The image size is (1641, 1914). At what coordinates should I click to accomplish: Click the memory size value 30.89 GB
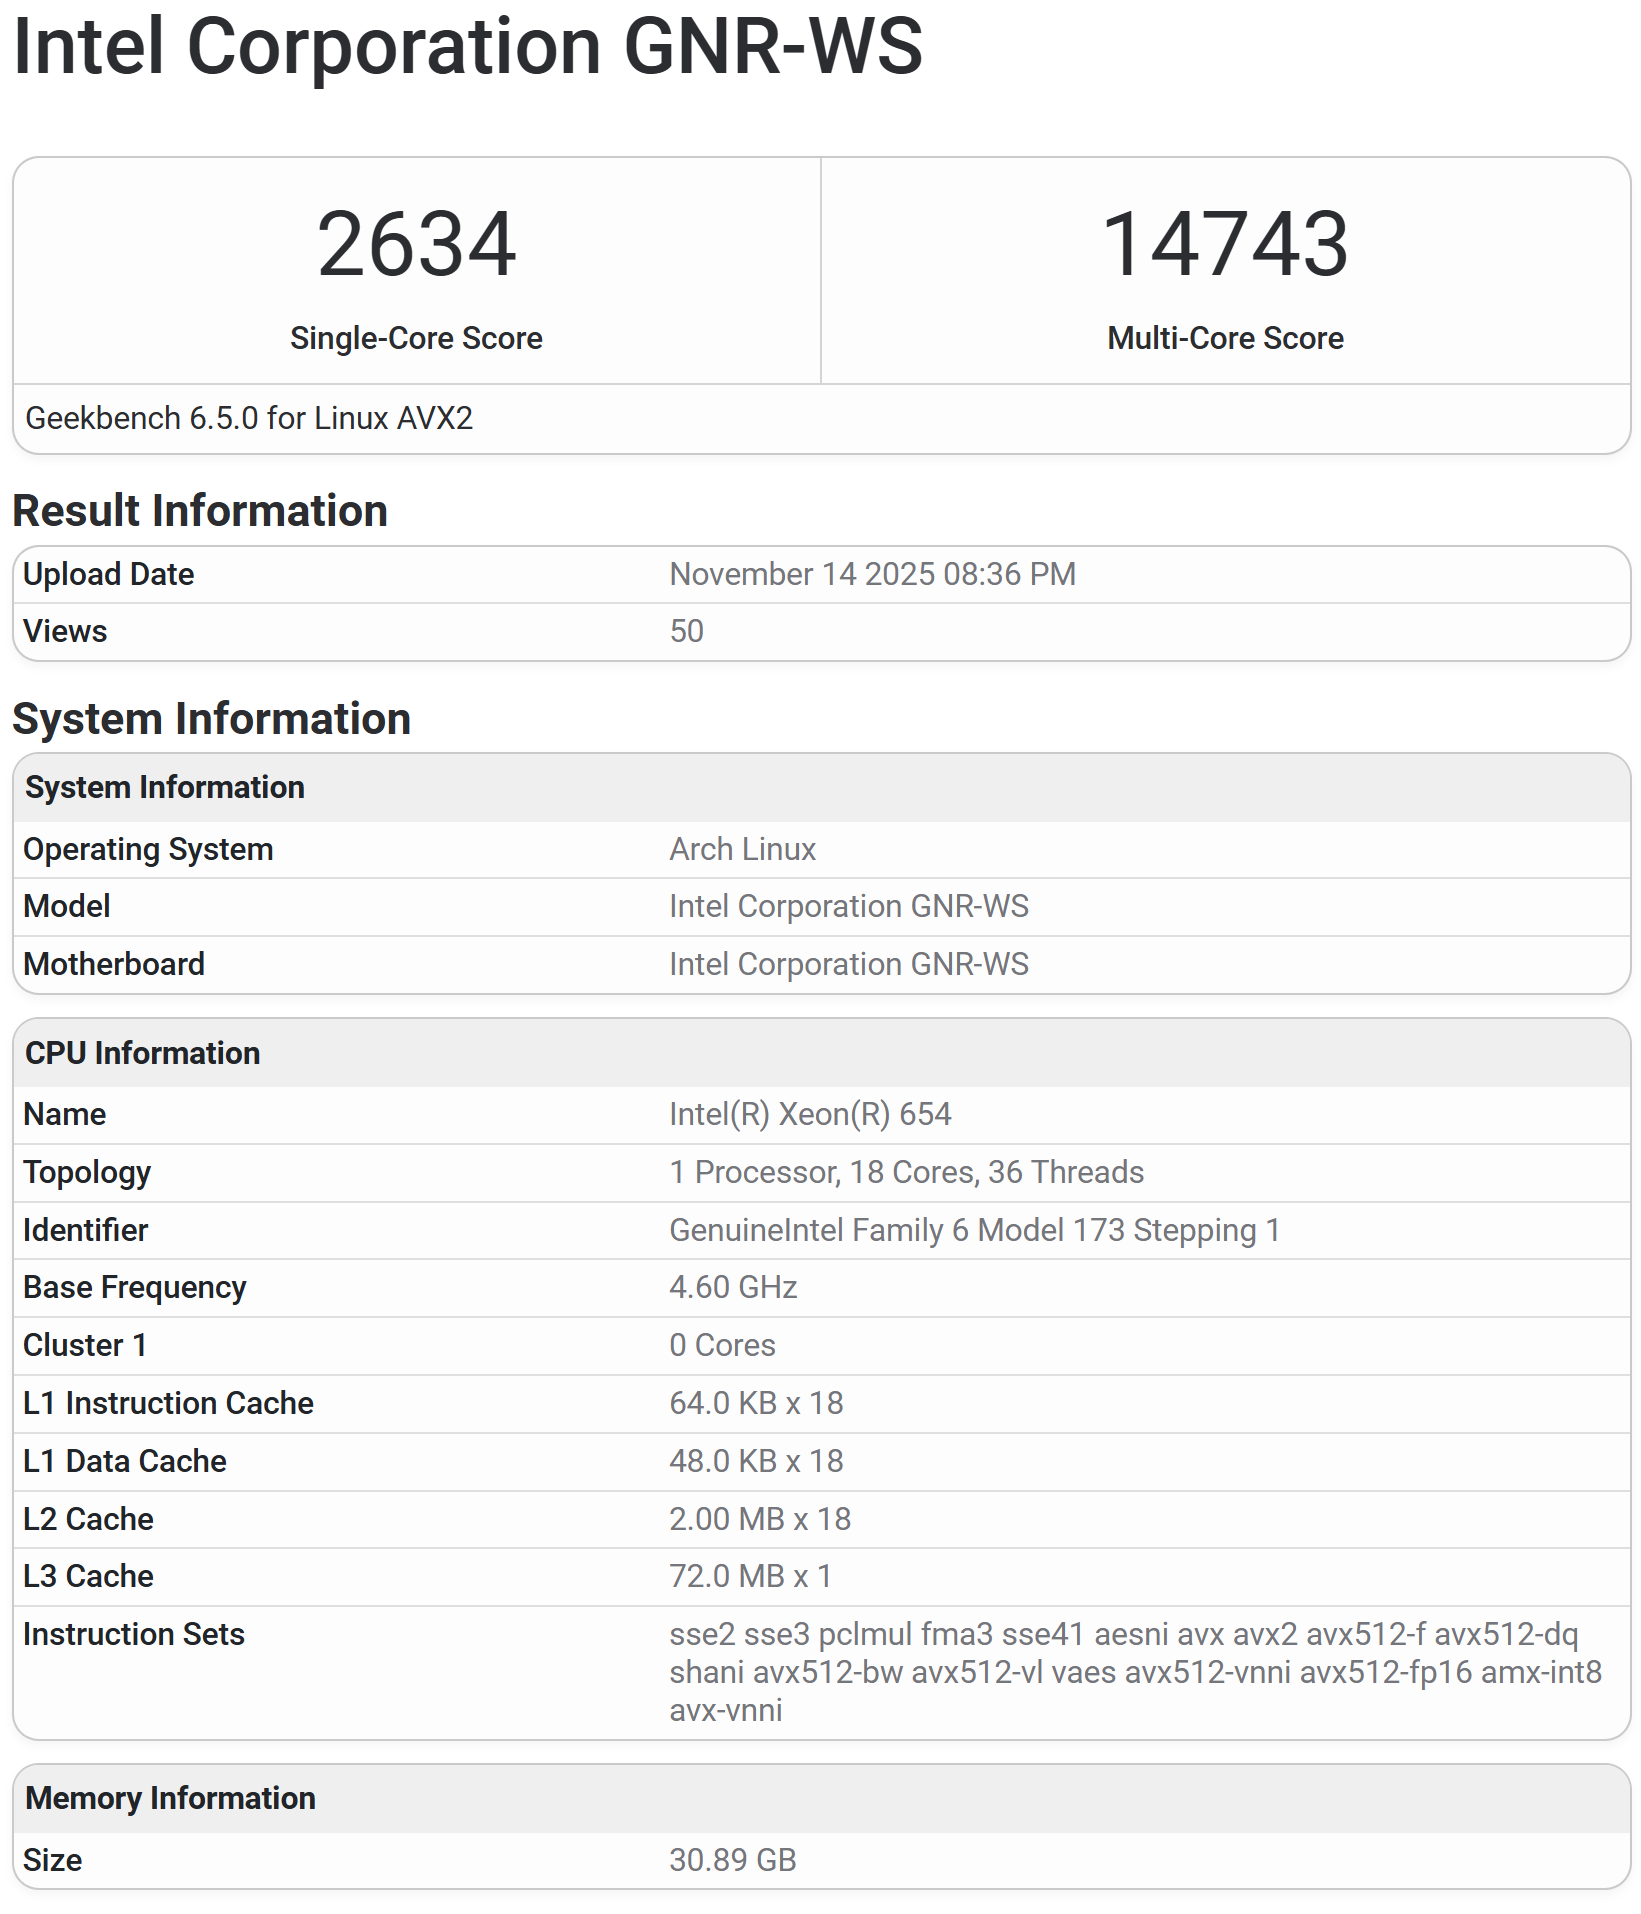(x=732, y=1860)
